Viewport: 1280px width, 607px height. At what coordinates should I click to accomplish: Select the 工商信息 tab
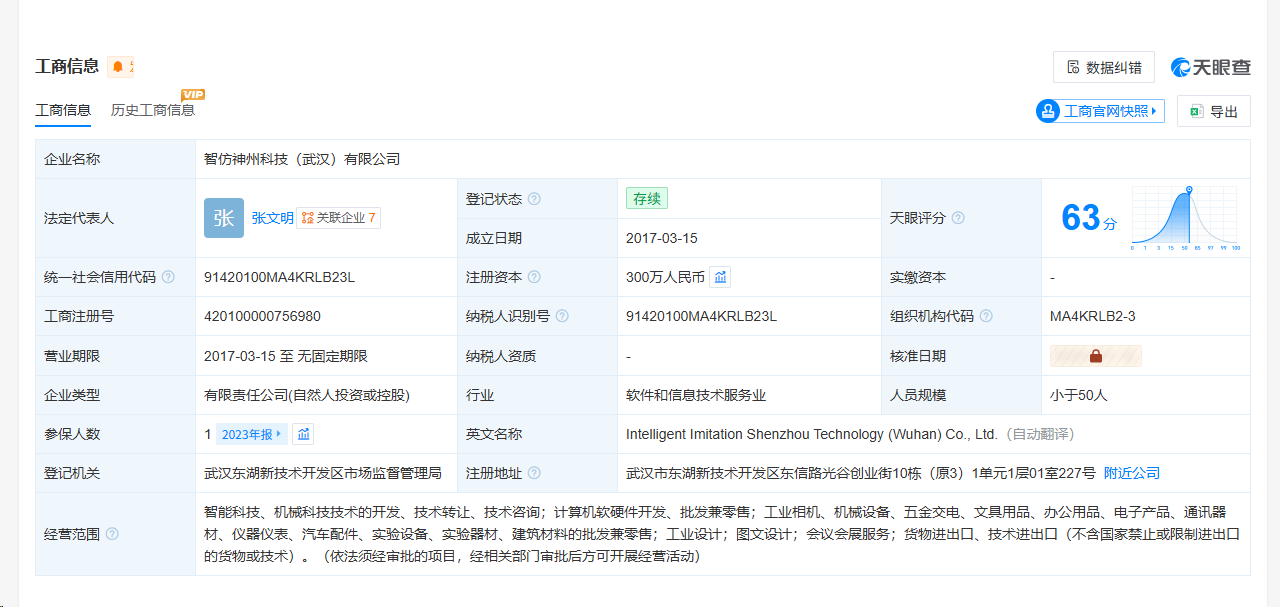coord(63,110)
